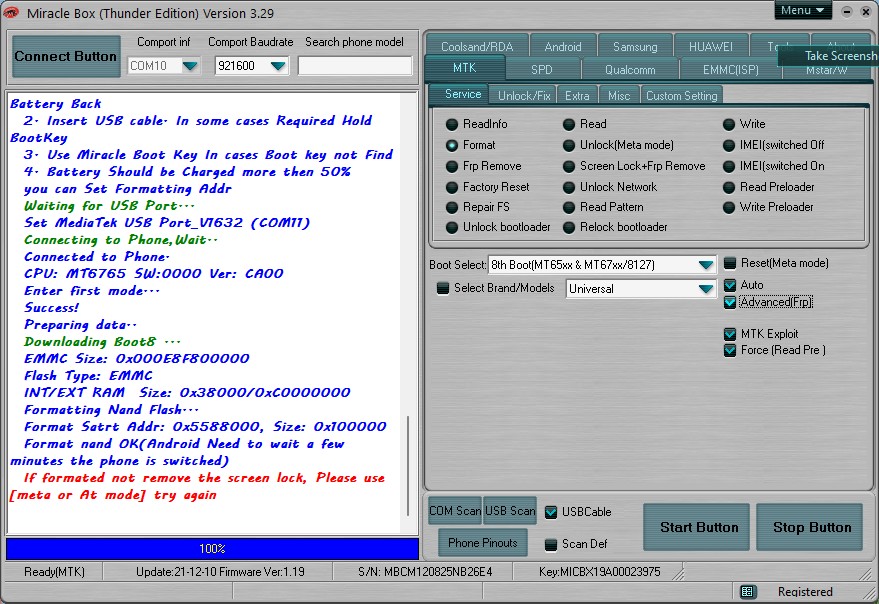
Task: Toggle the Auto checkbox
Action: pos(730,285)
